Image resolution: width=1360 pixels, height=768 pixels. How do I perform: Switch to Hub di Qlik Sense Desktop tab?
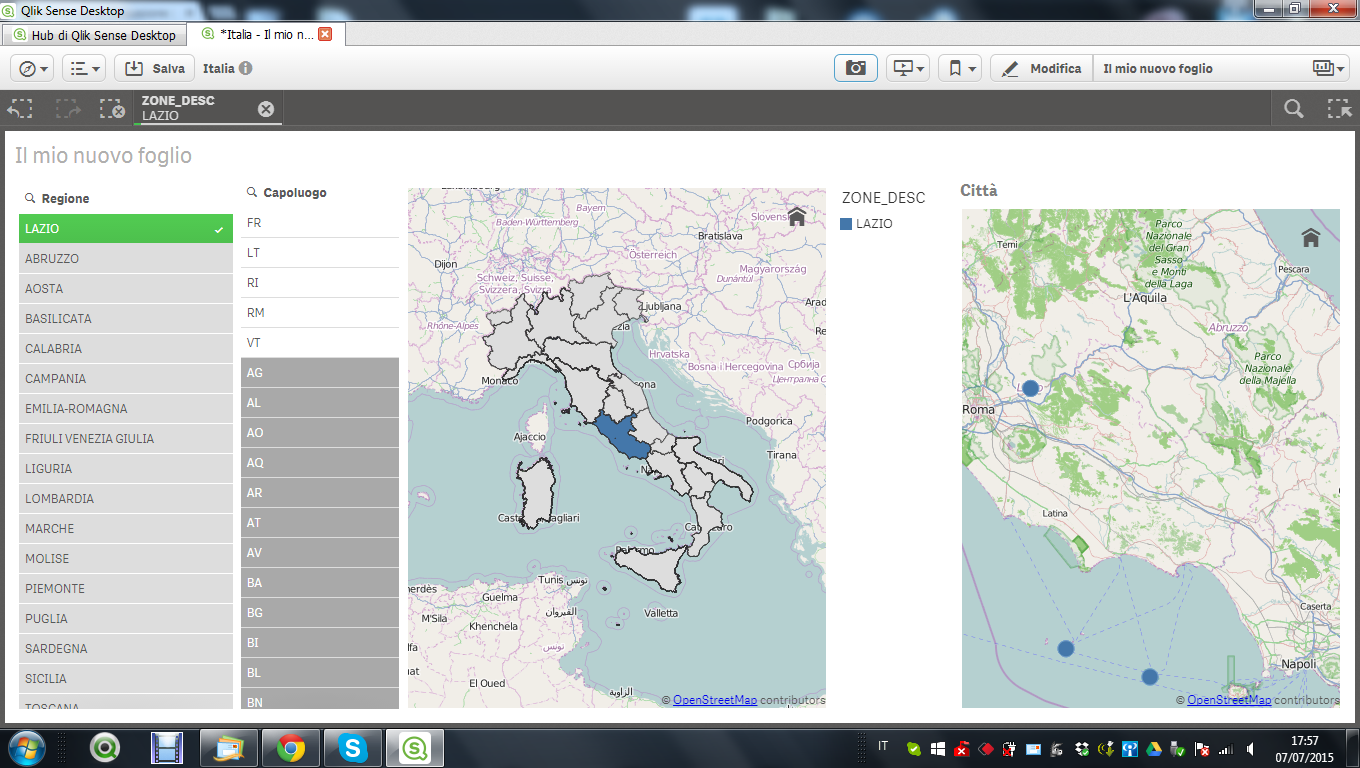pos(95,35)
